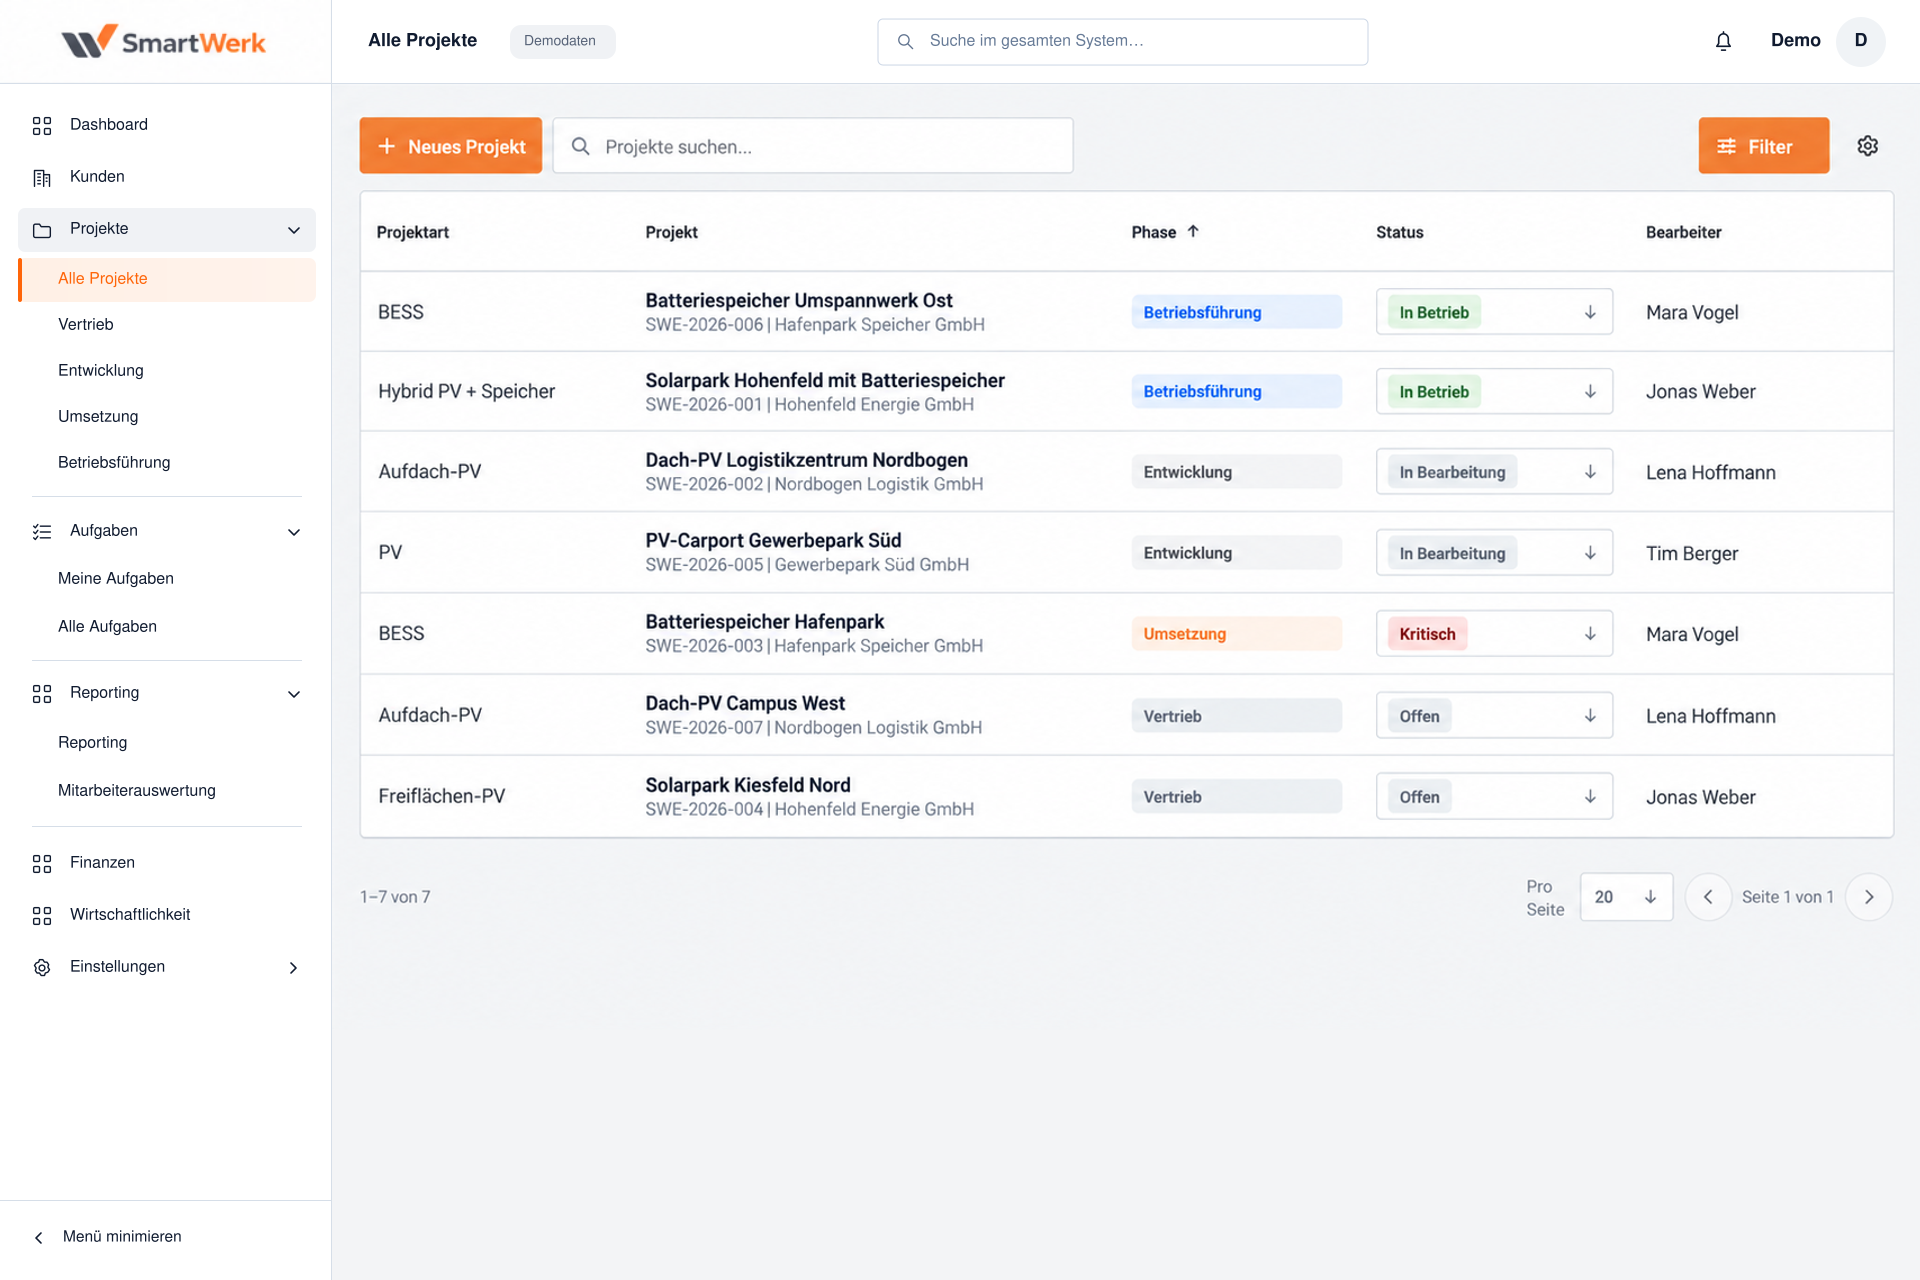The height and width of the screenshot is (1280, 1920).
Task: Click the Finanzen grid icon
Action: pos(42,863)
